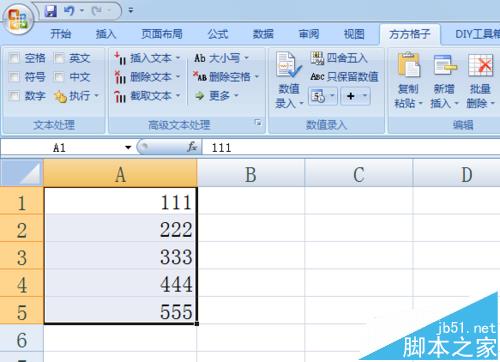The width and height of the screenshot is (500, 362).
Task: Click cell containing 555
Action: click(x=120, y=311)
